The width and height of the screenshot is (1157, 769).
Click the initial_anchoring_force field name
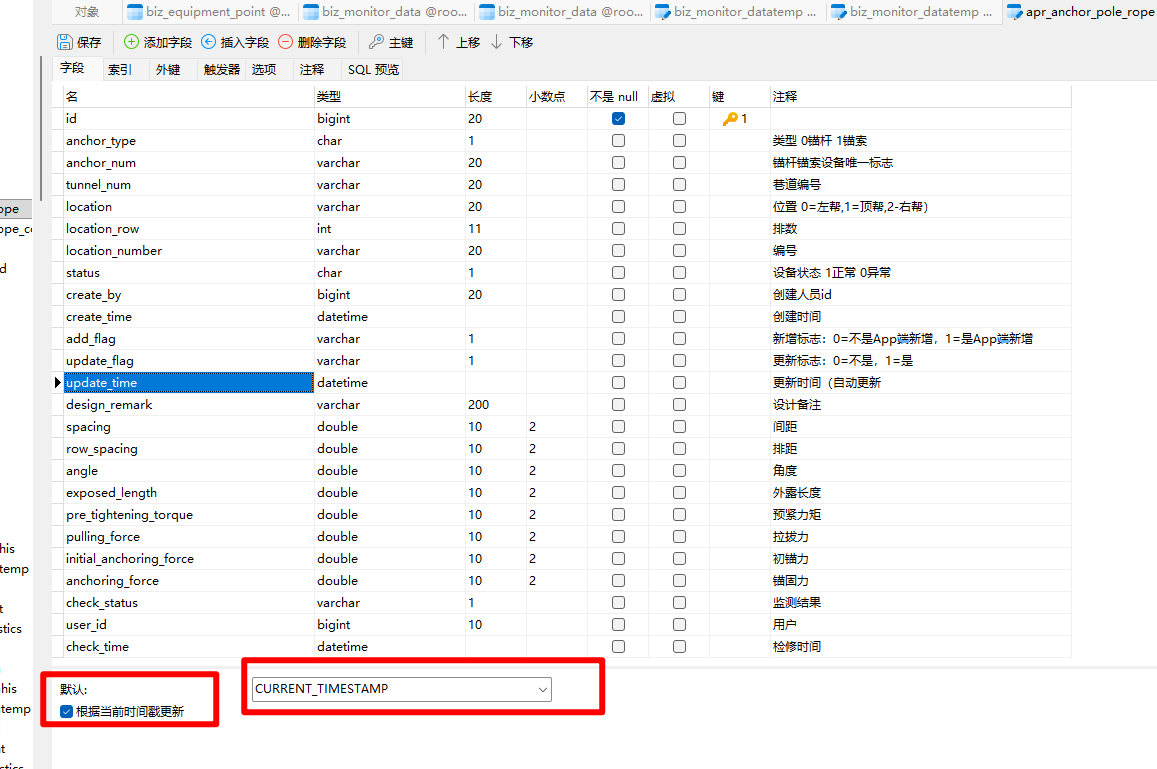[x=130, y=559]
